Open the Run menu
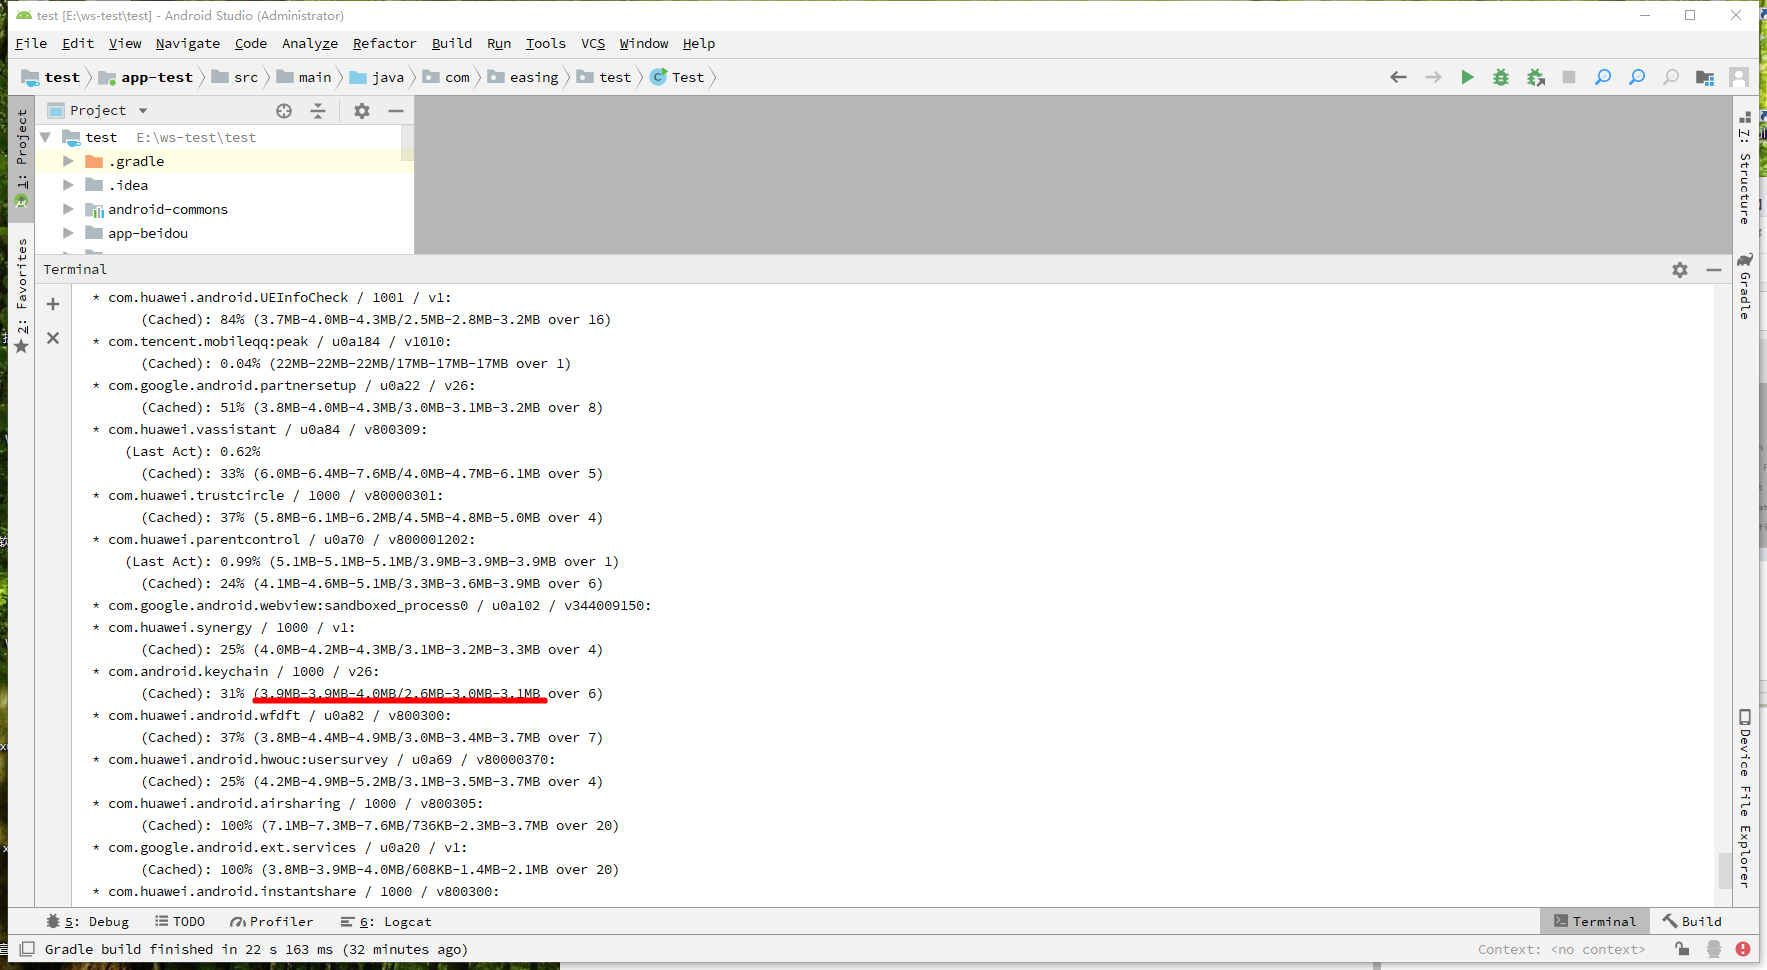The height and width of the screenshot is (970, 1767). [499, 44]
